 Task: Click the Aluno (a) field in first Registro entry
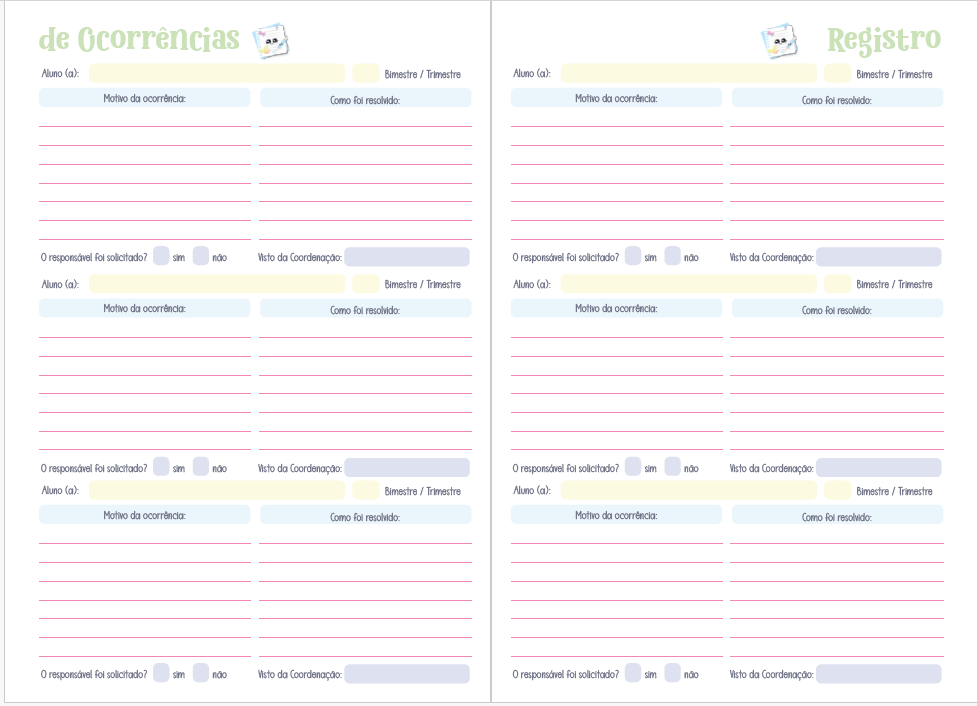click(x=689, y=73)
